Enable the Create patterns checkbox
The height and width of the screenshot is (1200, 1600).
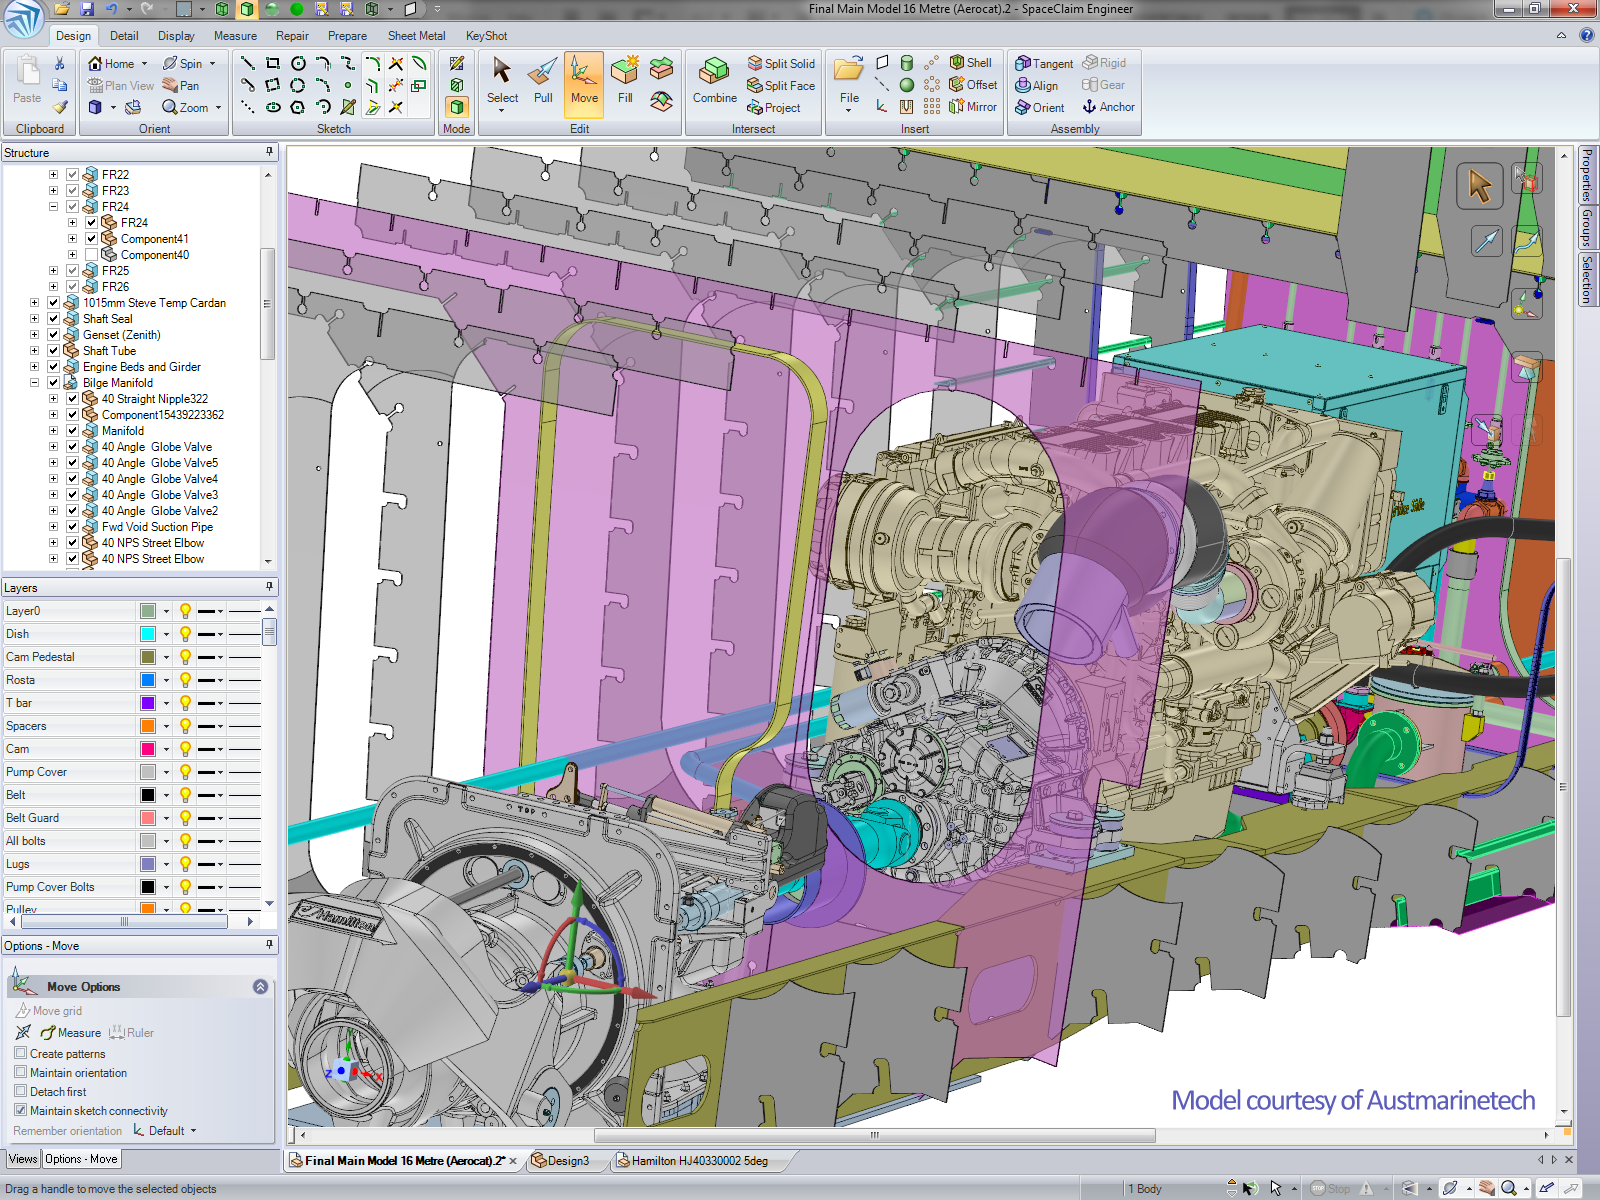pyautogui.click(x=21, y=1053)
